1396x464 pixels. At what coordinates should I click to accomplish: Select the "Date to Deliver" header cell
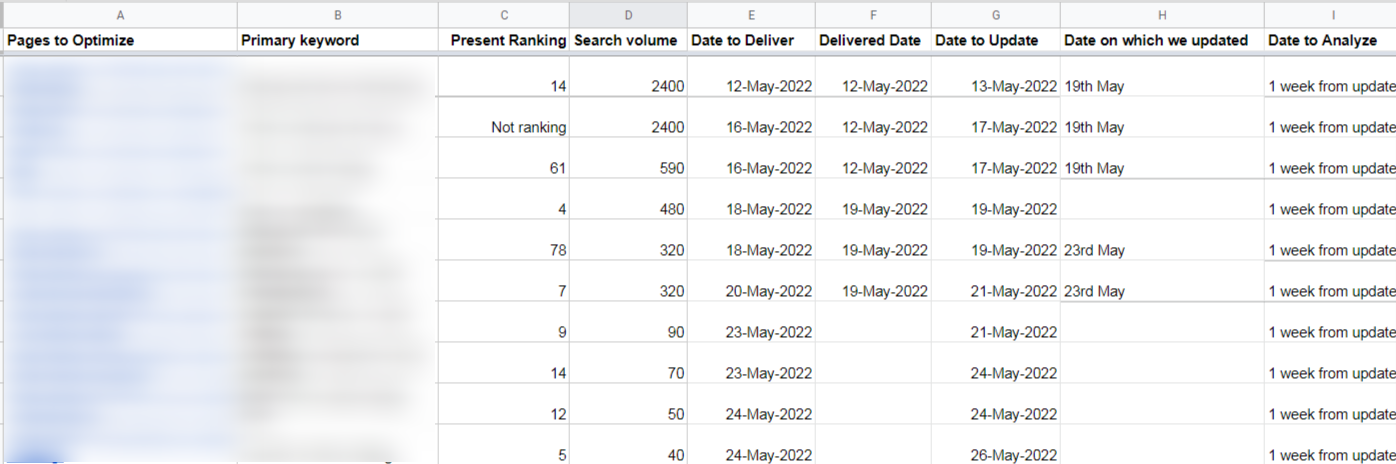[751, 41]
